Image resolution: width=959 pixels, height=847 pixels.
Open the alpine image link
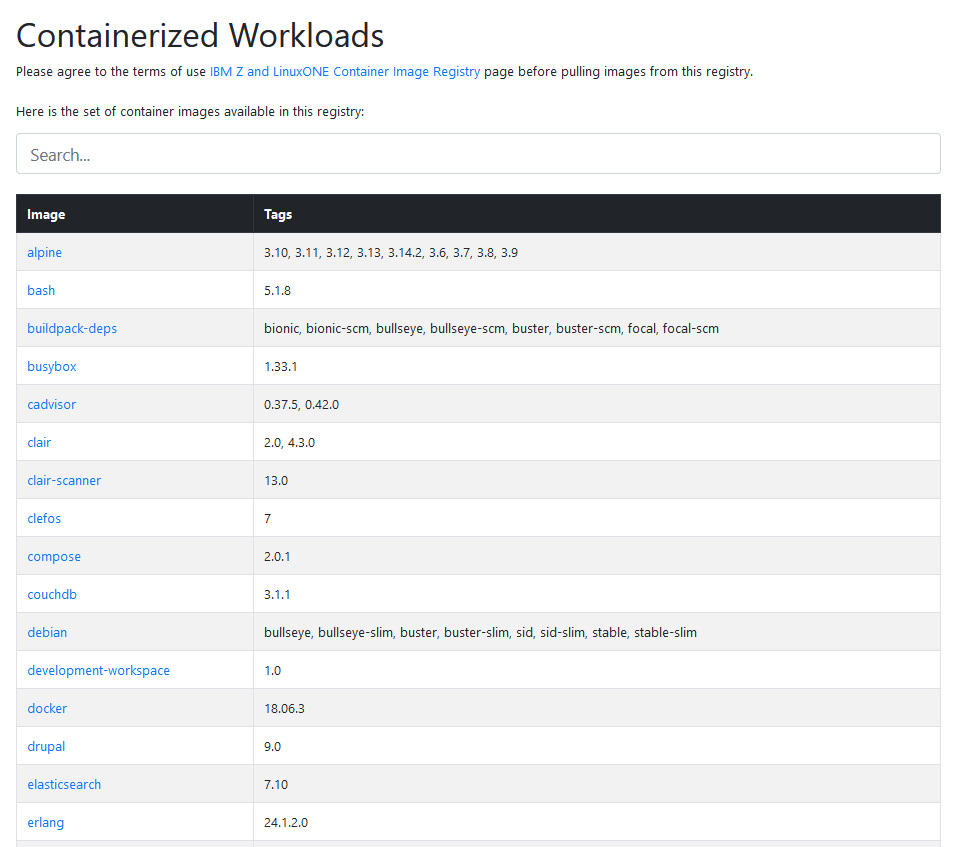[45, 253]
